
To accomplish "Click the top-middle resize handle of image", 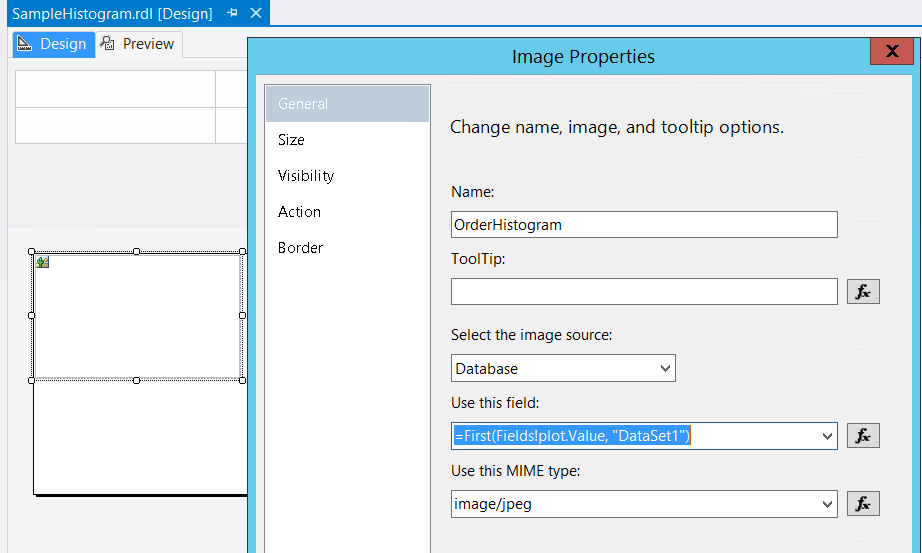I will pyautogui.click(x=136, y=251).
